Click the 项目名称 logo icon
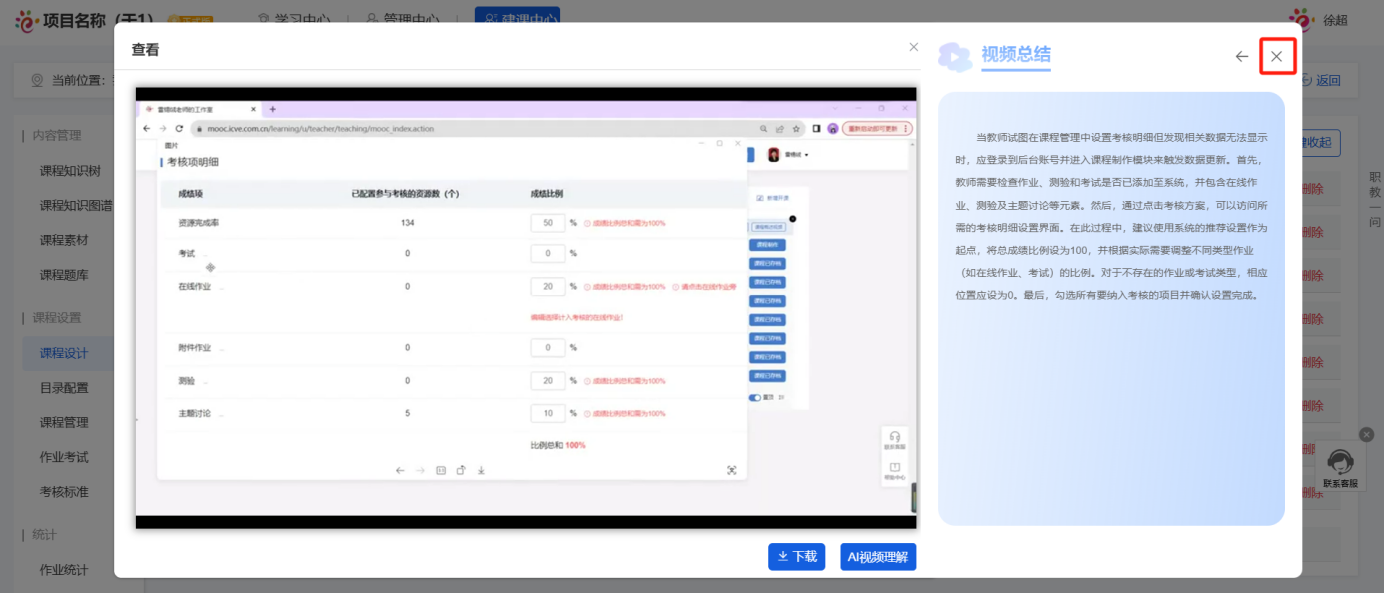 [27, 20]
